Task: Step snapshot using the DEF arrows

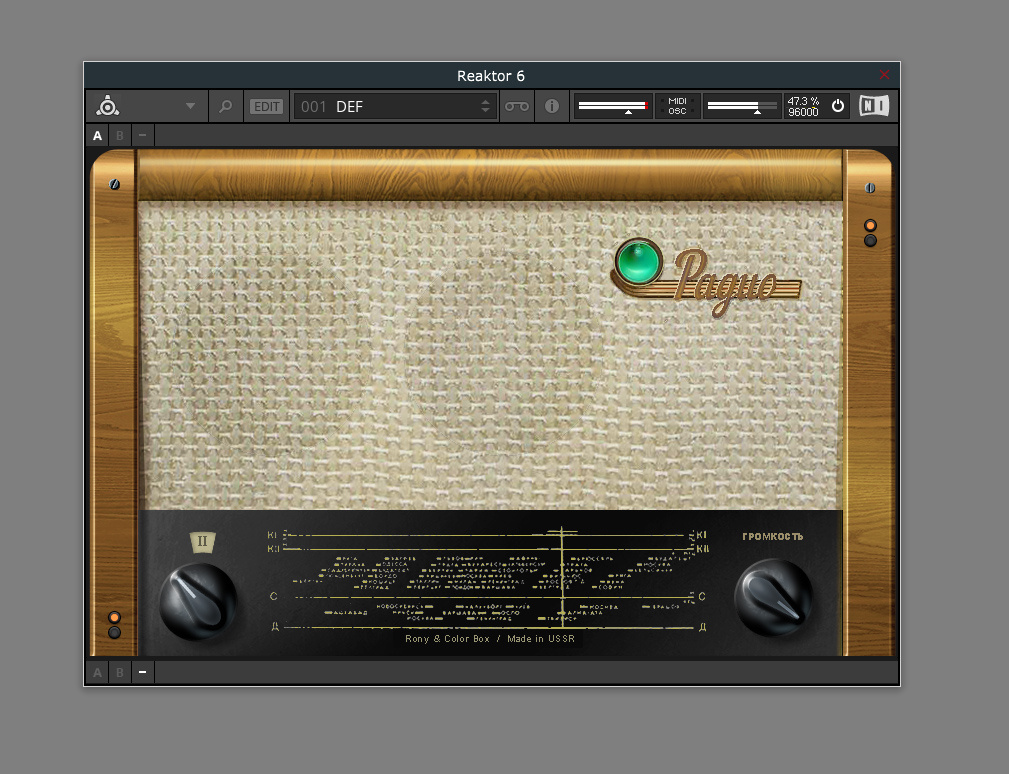Action: [486, 106]
